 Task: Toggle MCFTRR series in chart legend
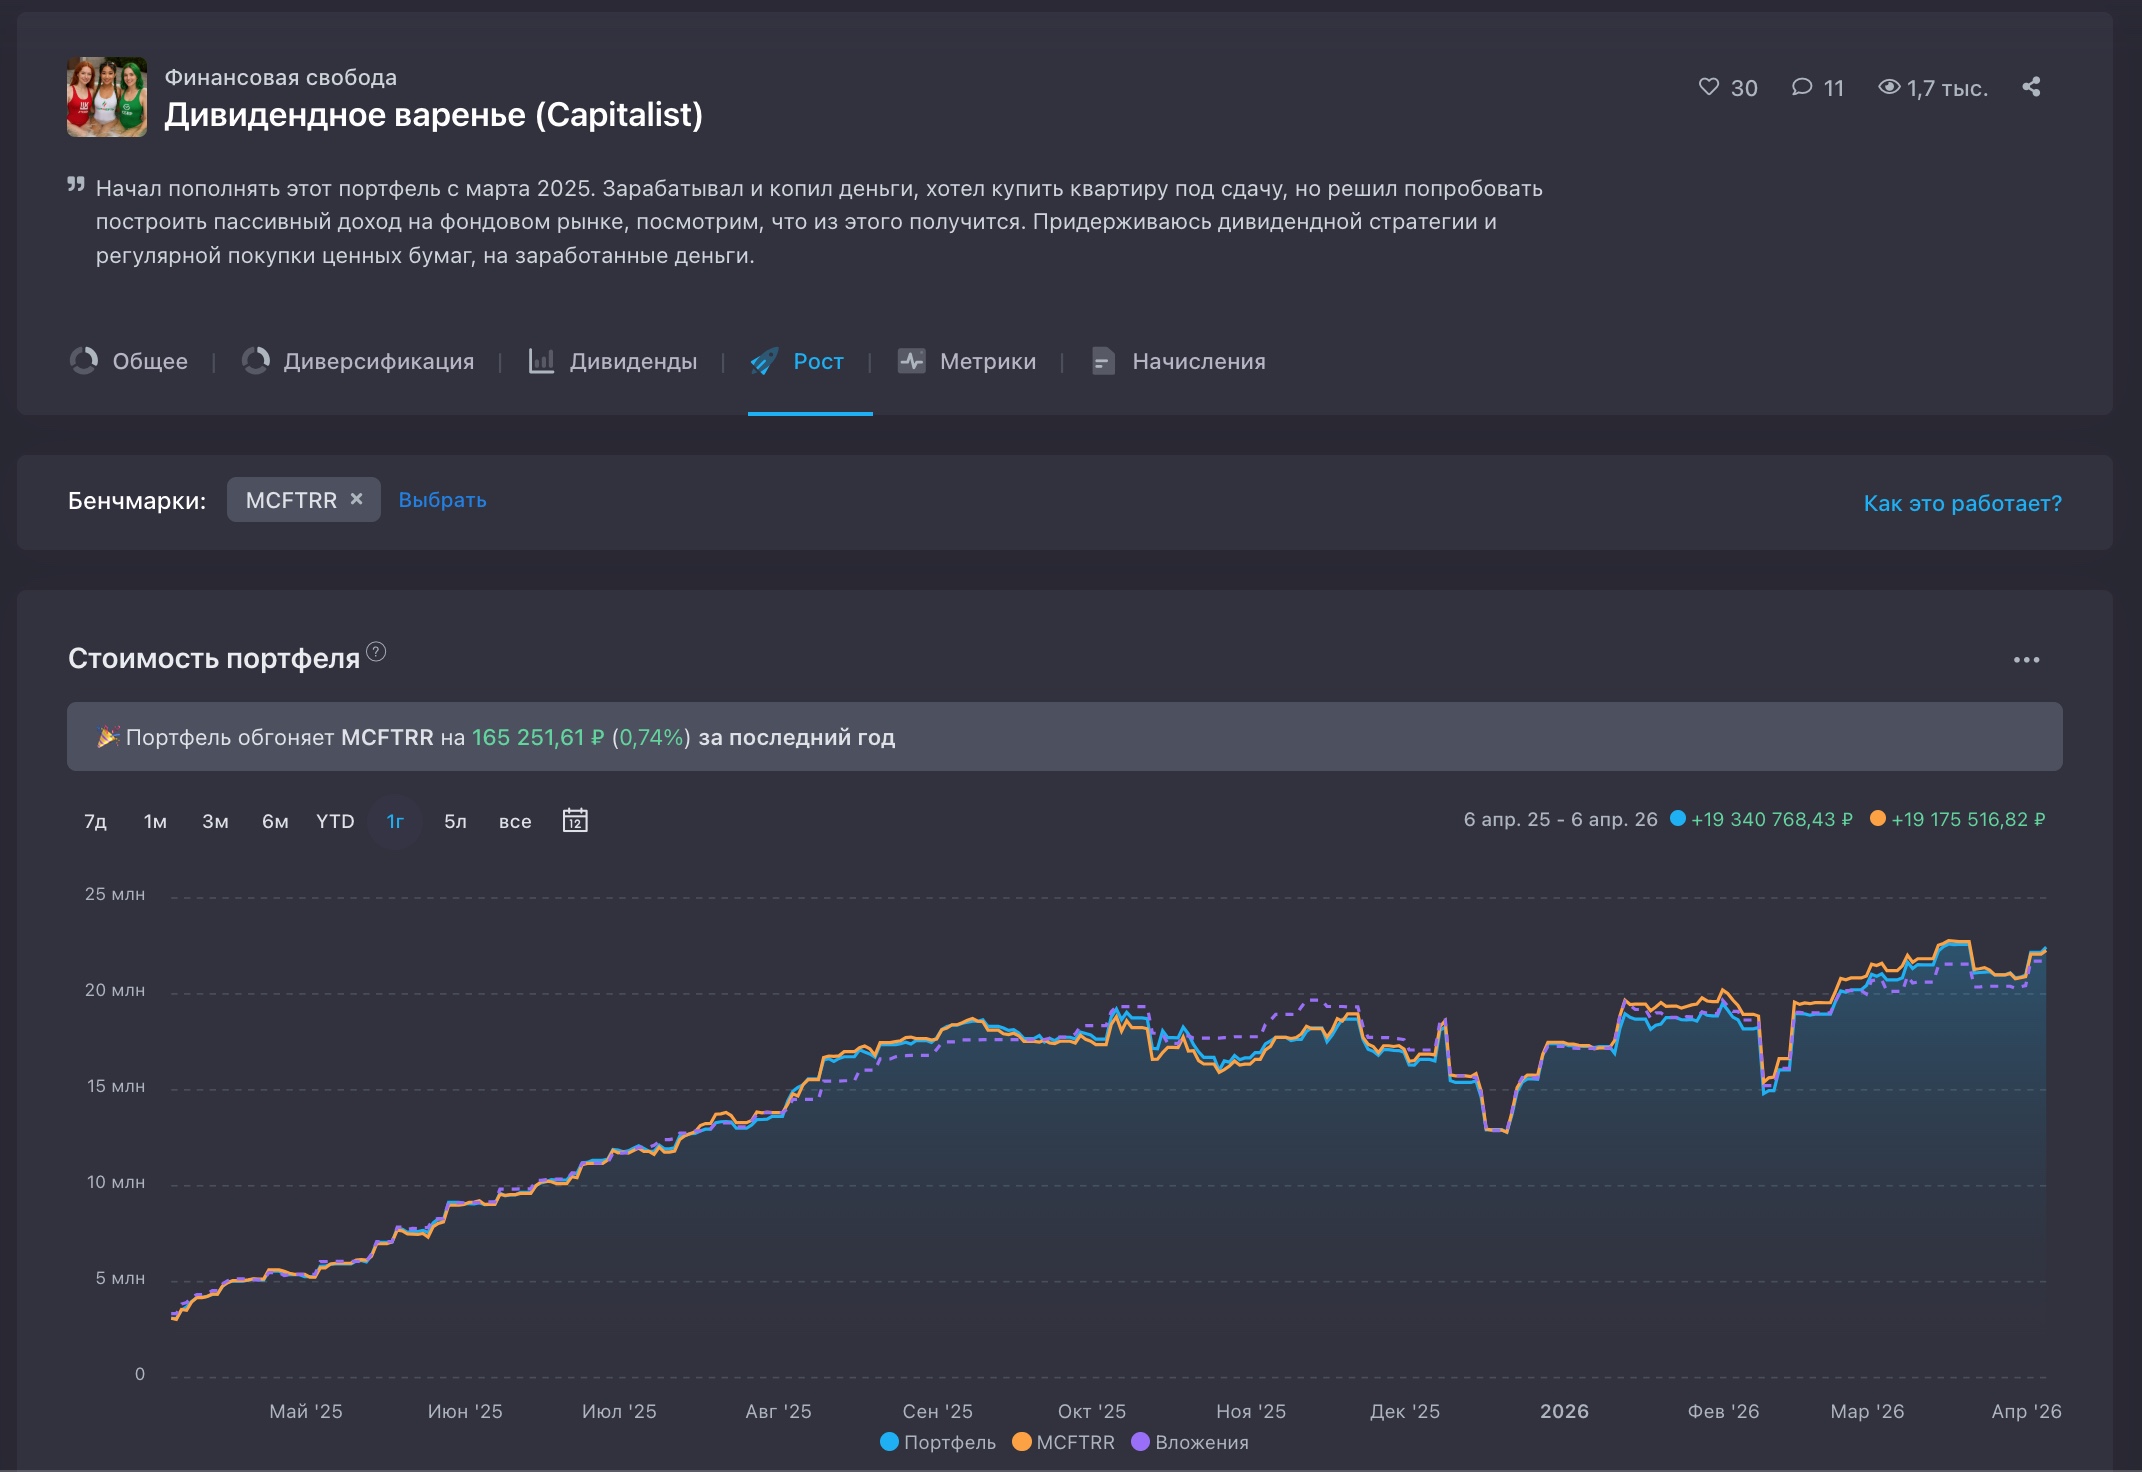[x=1064, y=1442]
